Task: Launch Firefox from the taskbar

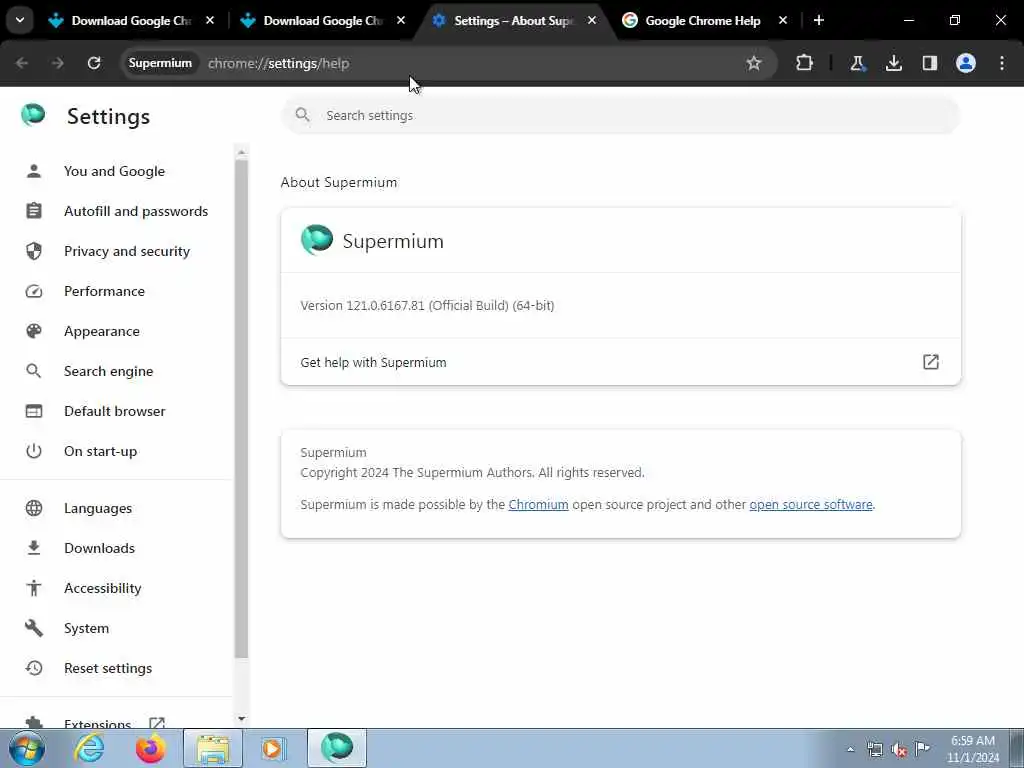Action: click(x=150, y=748)
